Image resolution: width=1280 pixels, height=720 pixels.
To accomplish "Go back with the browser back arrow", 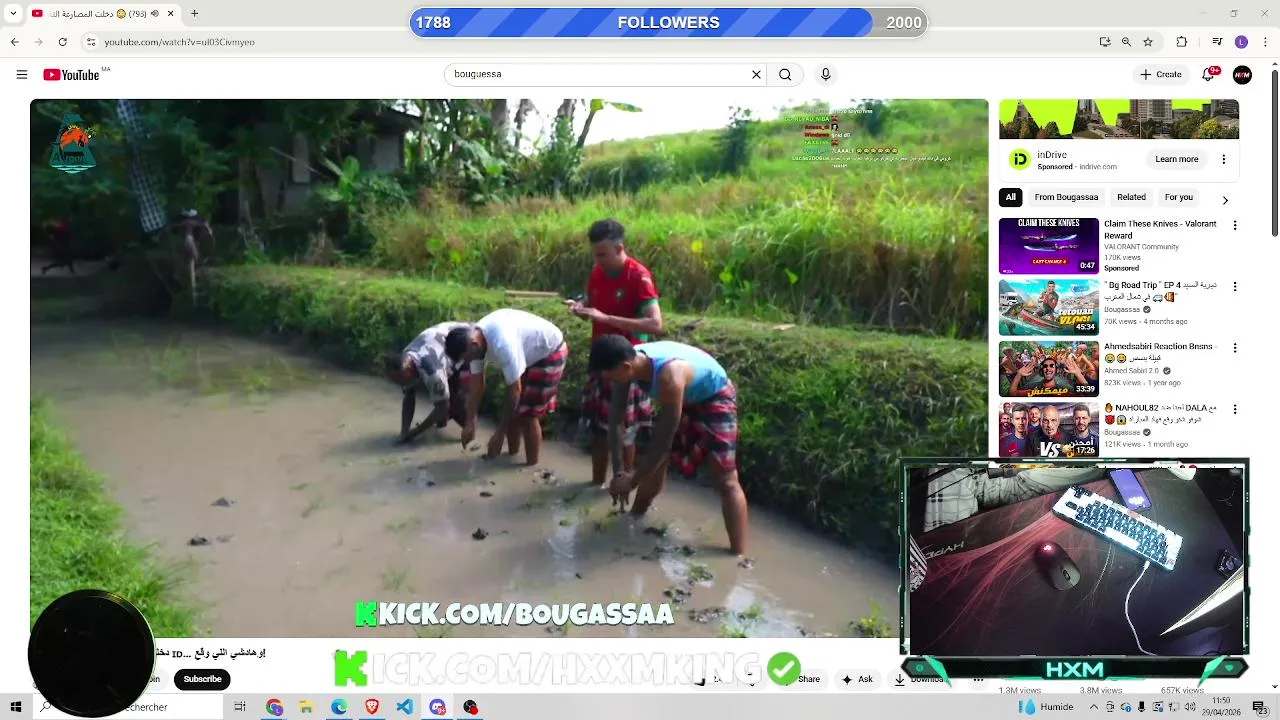I will pos(14,42).
